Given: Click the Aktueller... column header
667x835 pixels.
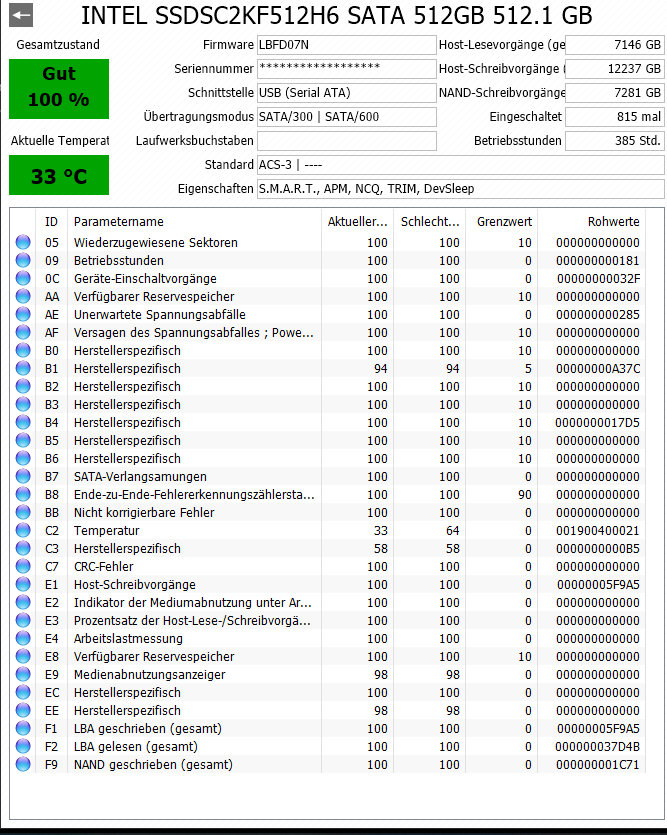Looking at the screenshot, I should (x=357, y=222).
